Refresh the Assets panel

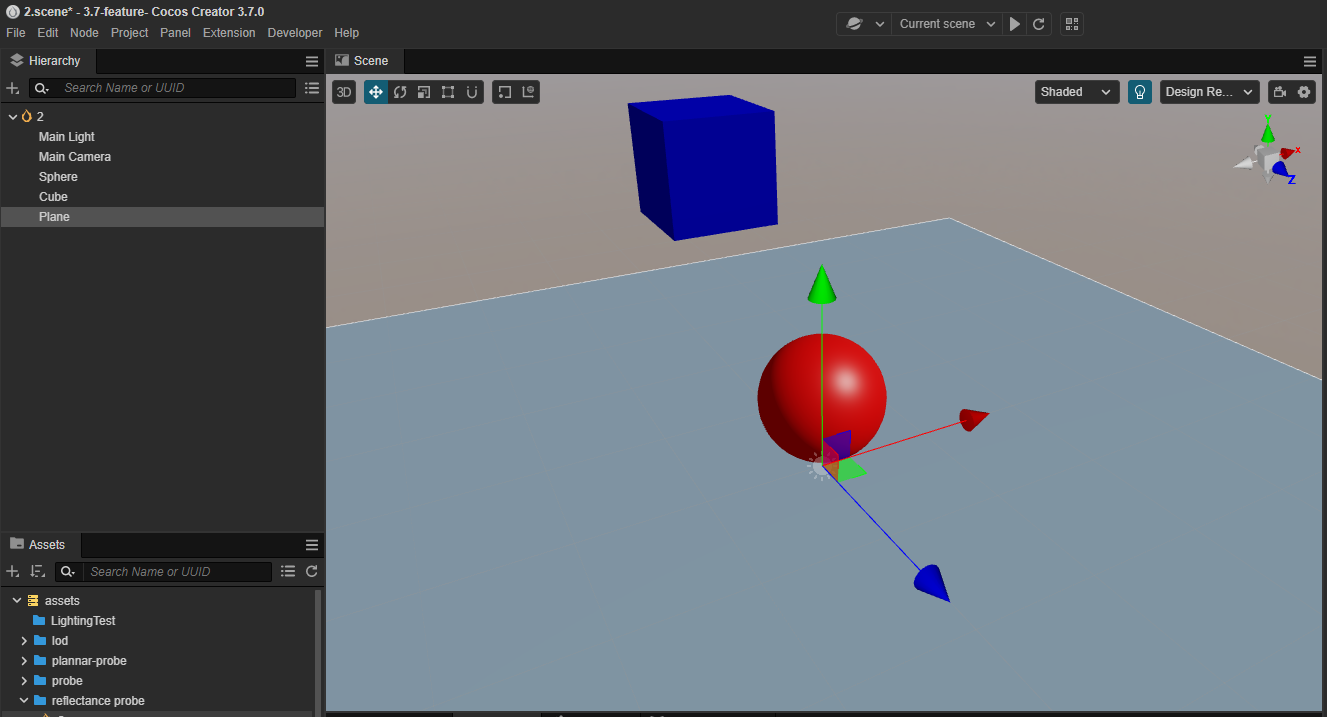(x=312, y=572)
